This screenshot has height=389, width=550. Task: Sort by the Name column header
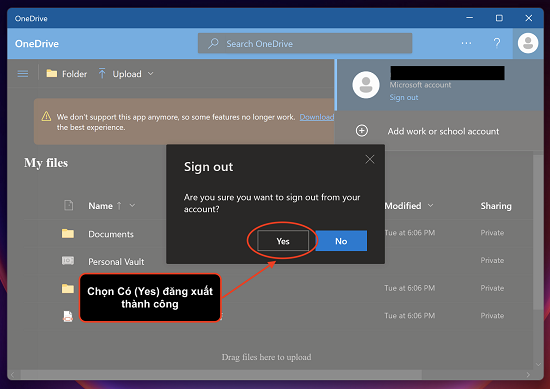(x=100, y=206)
